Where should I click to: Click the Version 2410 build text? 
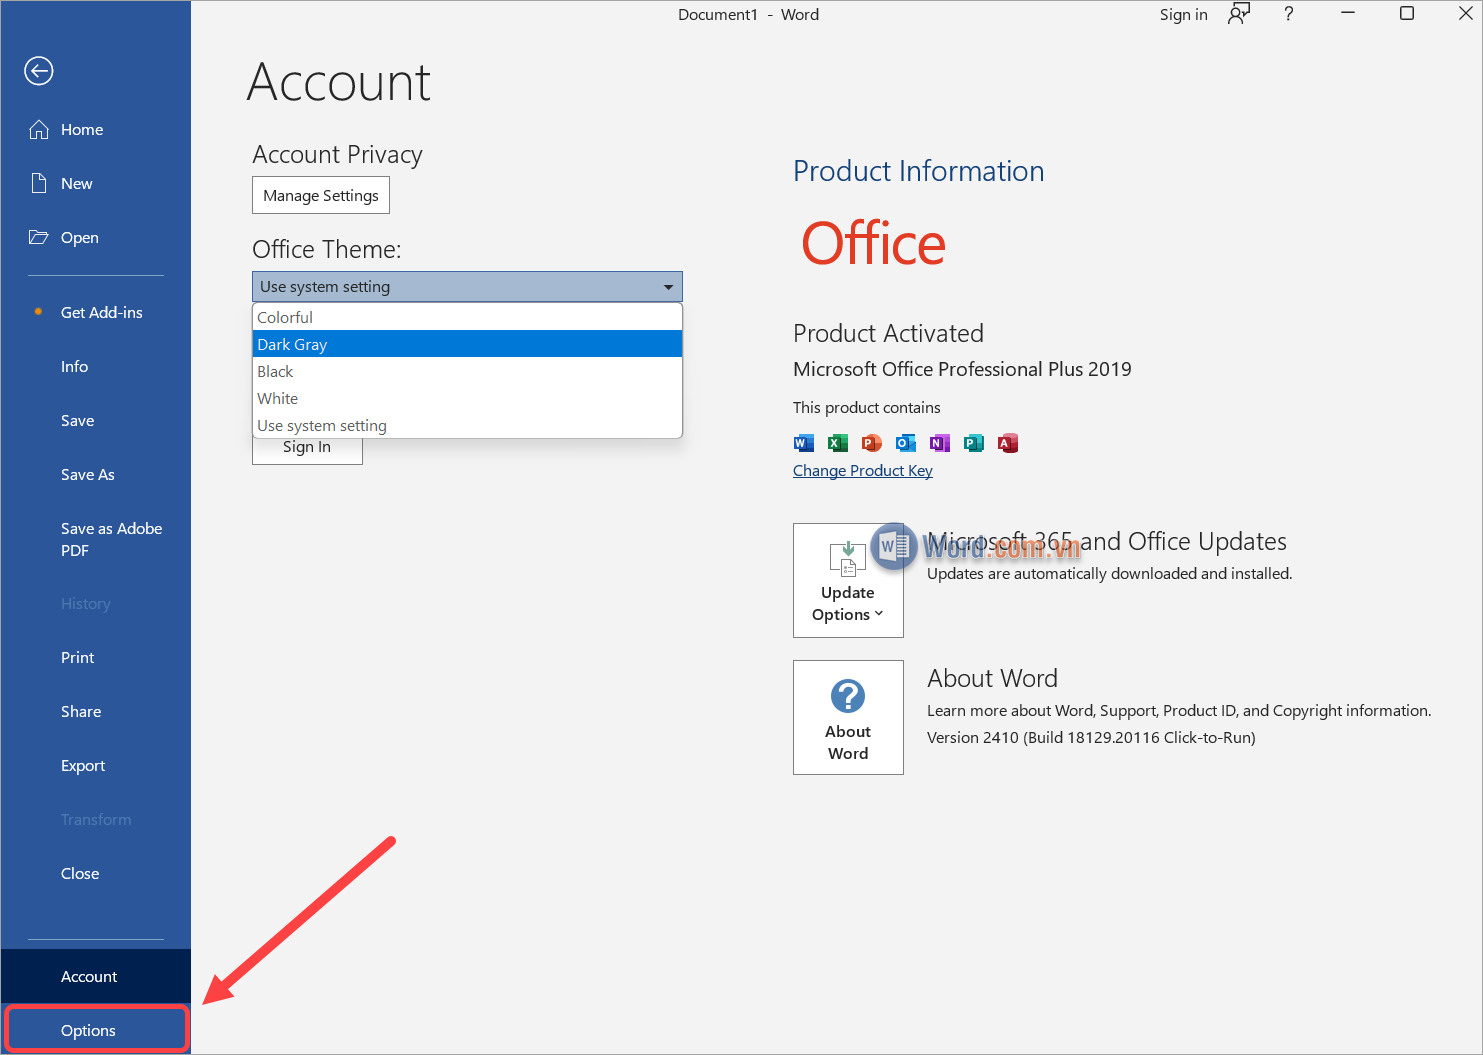pos(1091,737)
